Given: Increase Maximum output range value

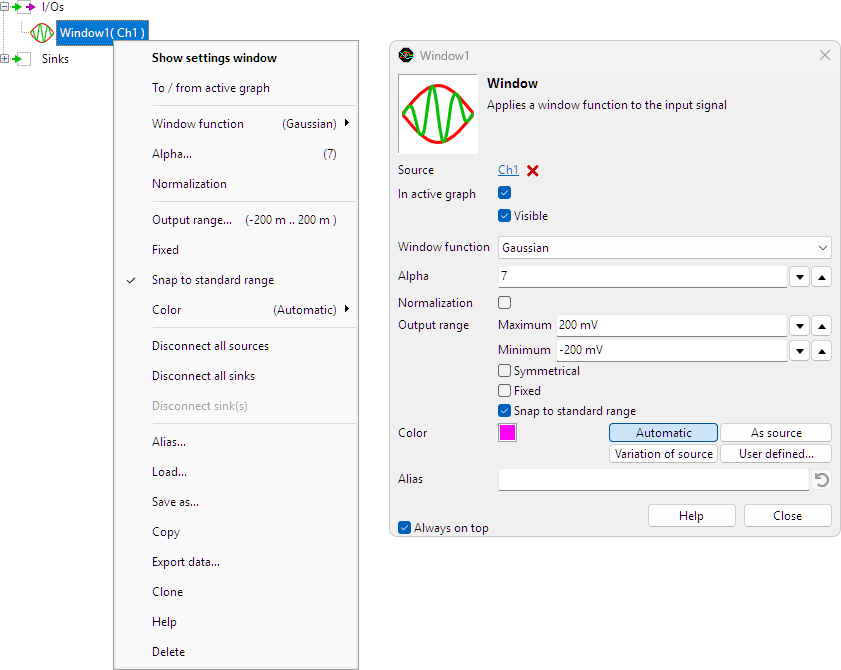Looking at the screenshot, I should (822, 326).
